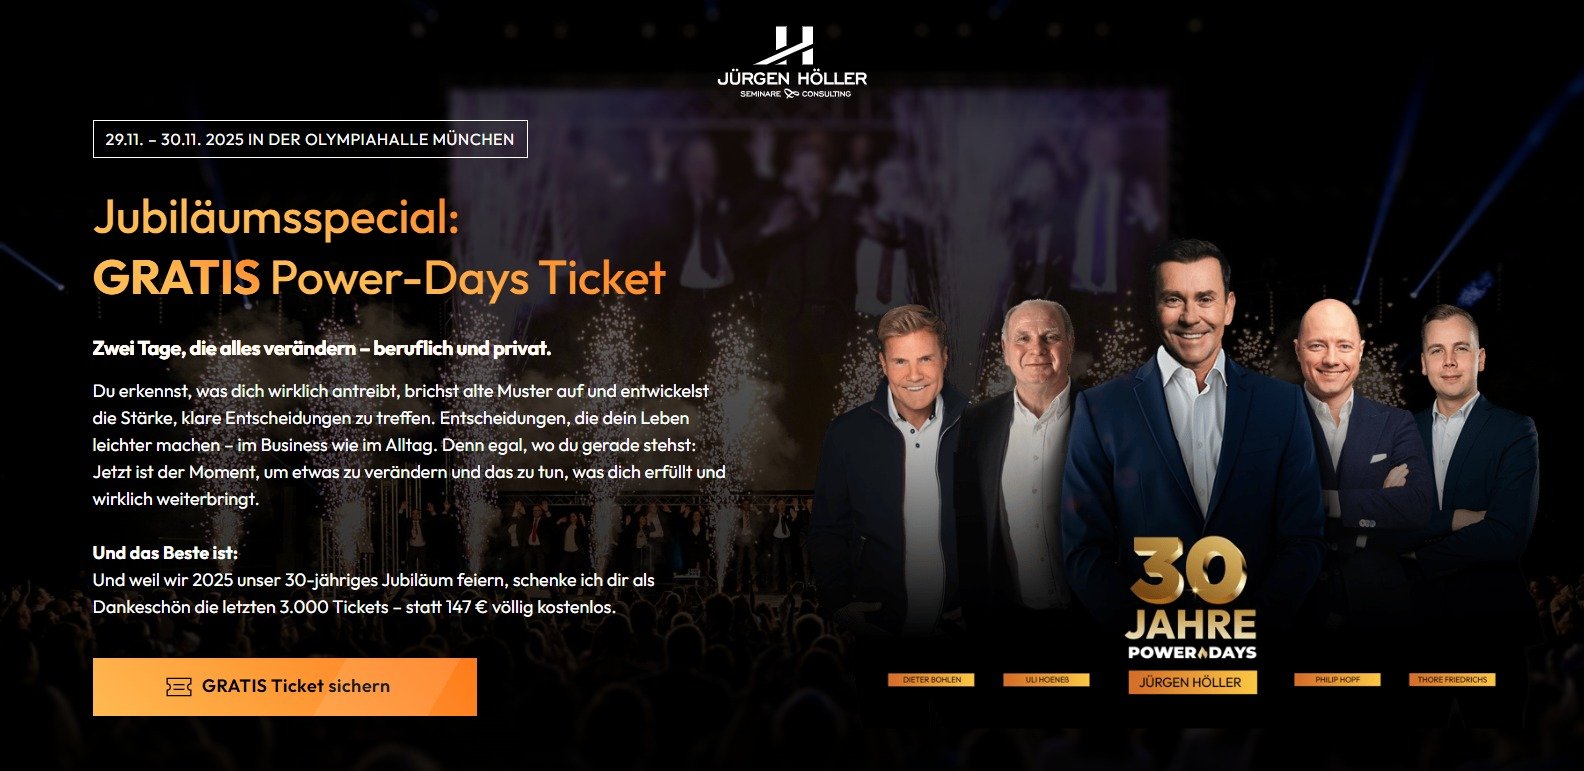Click the 'Und das Beste ist:' subheading
The width and height of the screenshot is (1584, 771).
tap(165, 553)
